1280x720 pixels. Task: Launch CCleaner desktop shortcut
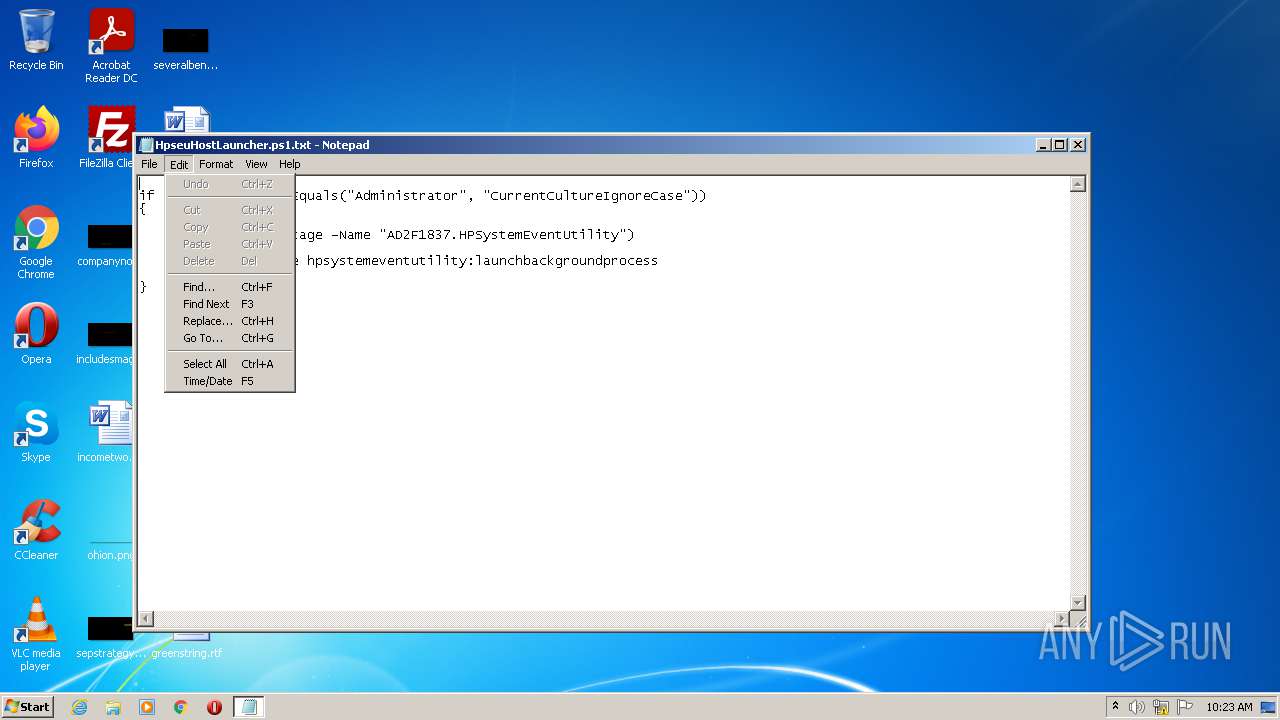(36, 530)
